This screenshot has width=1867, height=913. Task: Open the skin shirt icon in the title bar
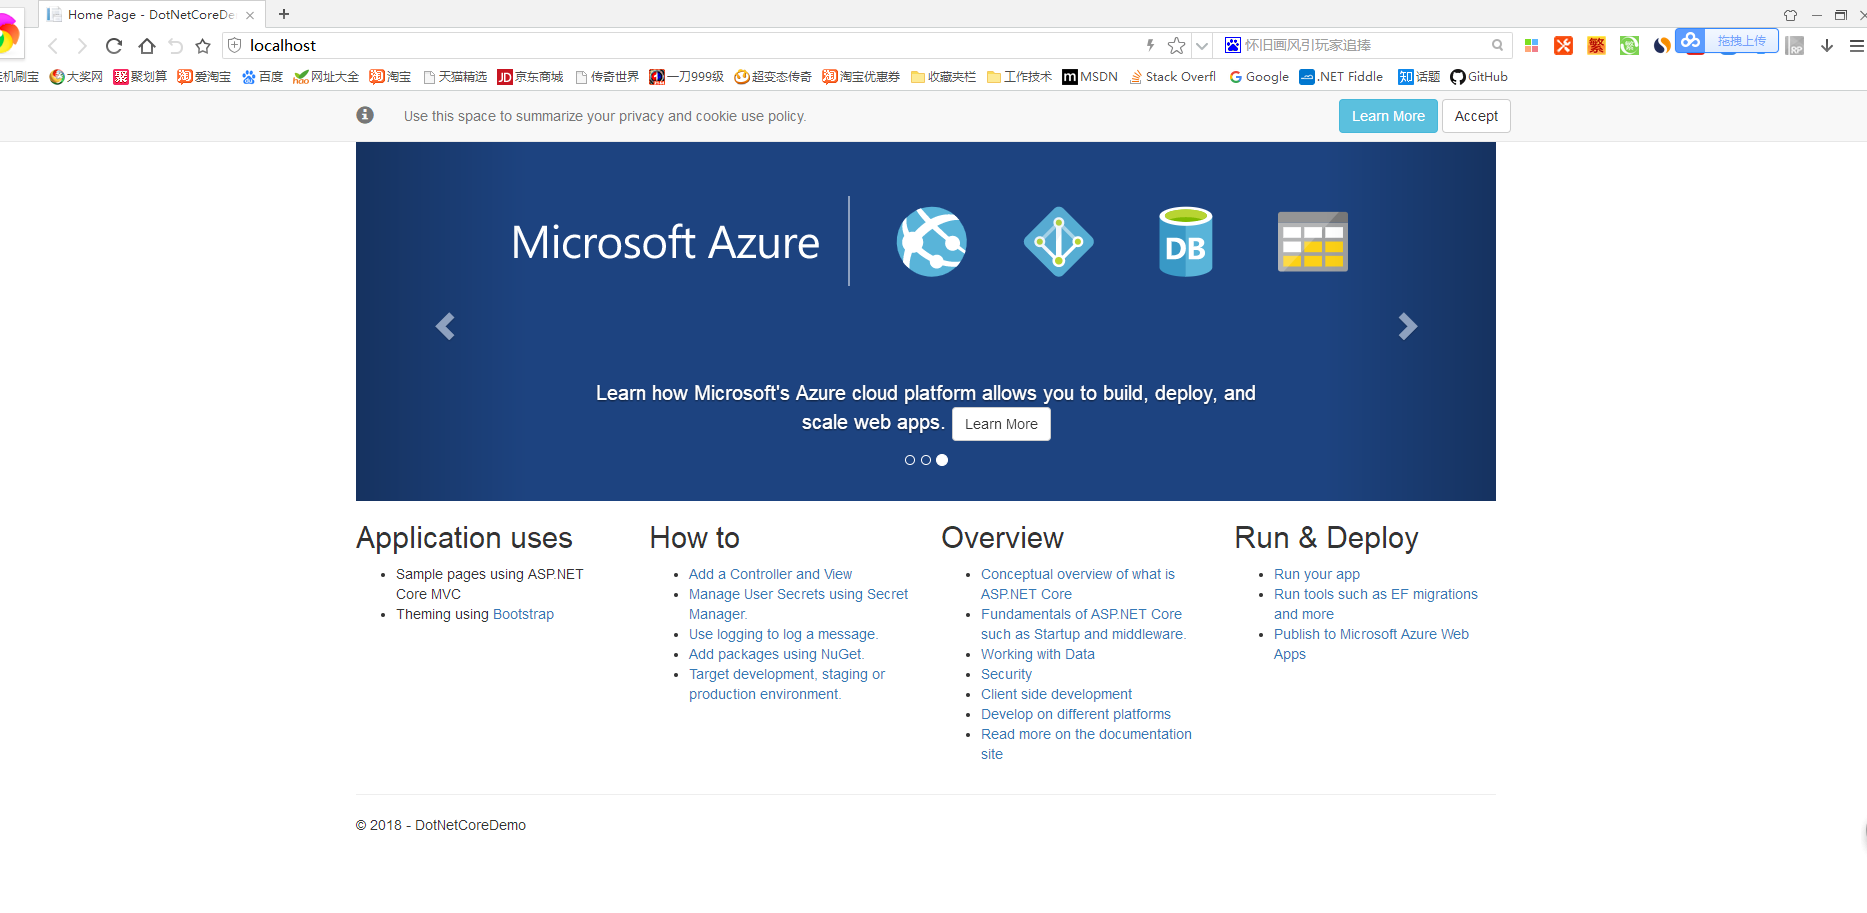[x=1790, y=15]
